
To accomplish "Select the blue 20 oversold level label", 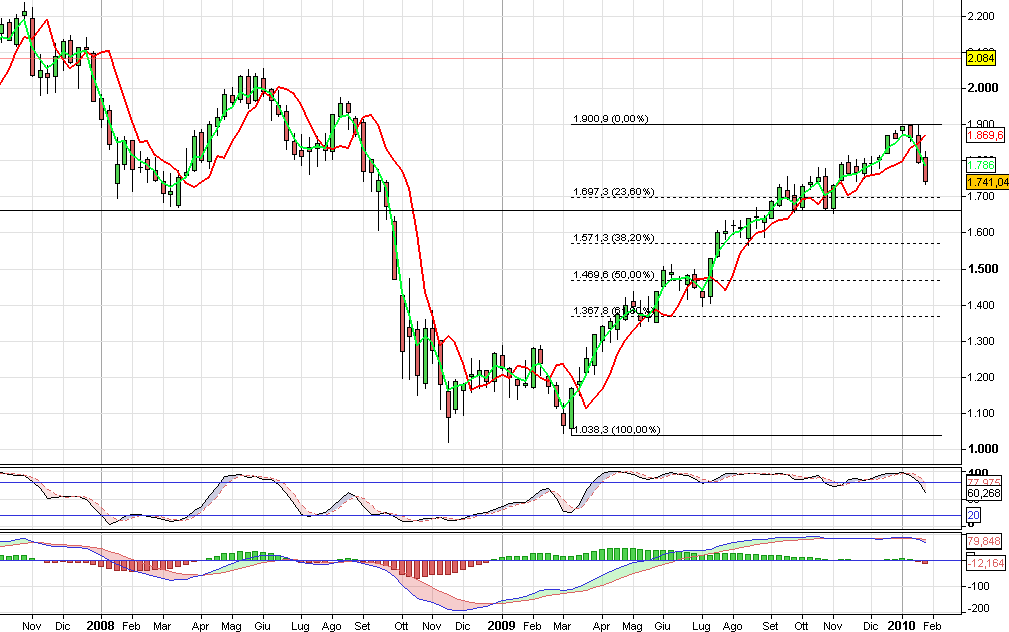I will coord(972,515).
